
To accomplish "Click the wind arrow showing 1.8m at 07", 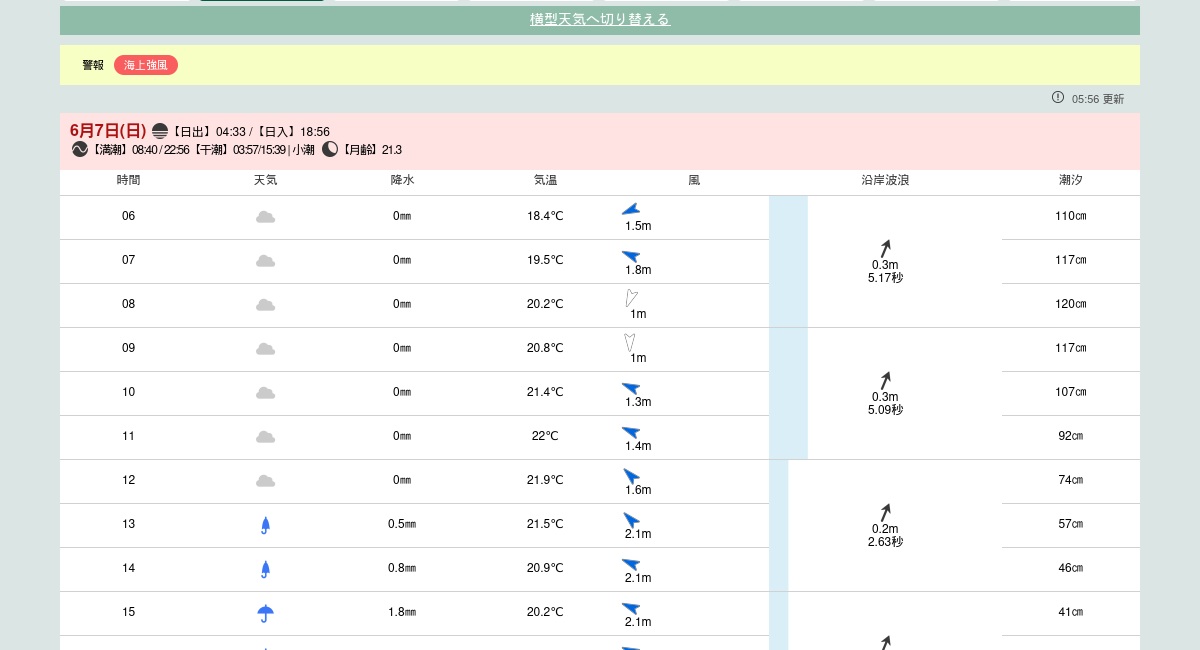I will [631, 256].
